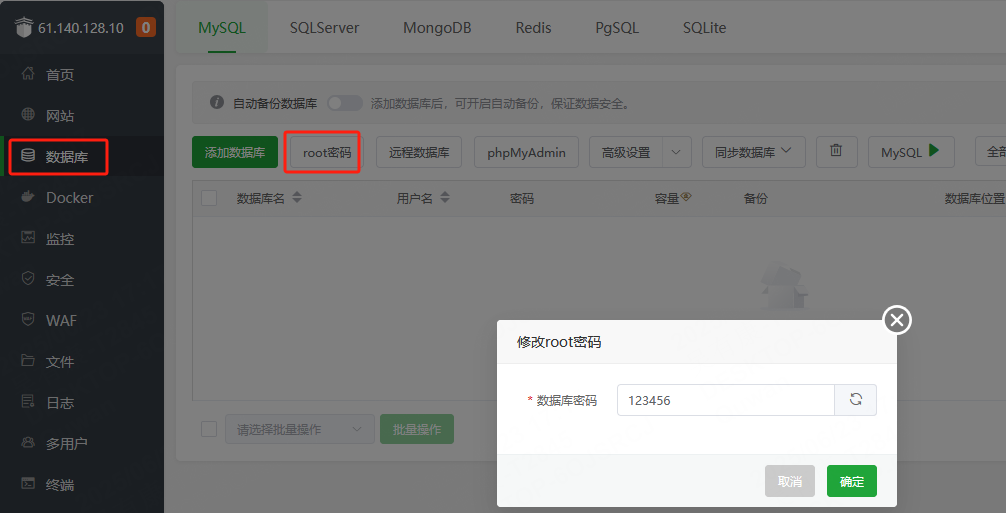Click 取消 in the dialog
This screenshot has width=1006, height=513.
coord(790,481)
